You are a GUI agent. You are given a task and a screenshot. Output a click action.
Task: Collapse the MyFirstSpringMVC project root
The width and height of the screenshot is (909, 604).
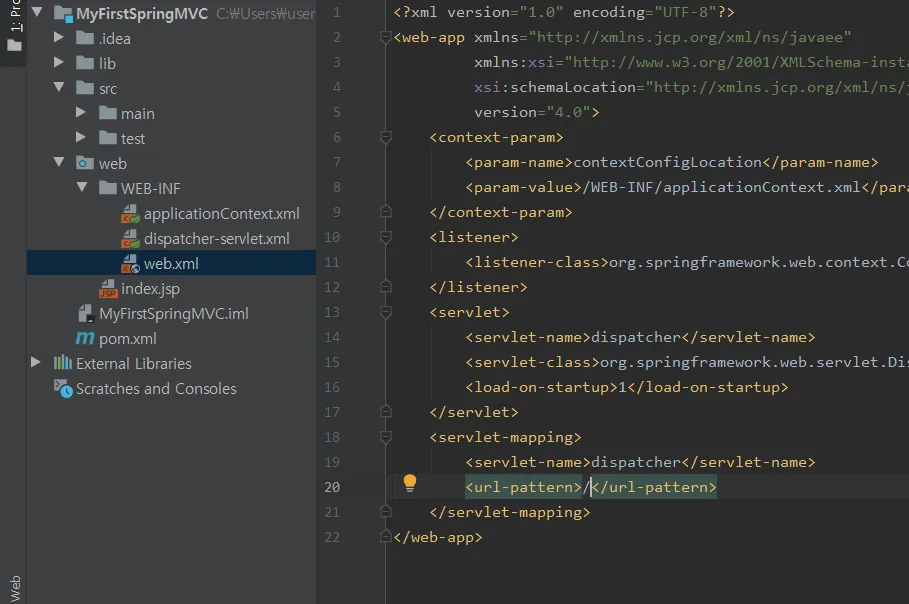pos(37,14)
